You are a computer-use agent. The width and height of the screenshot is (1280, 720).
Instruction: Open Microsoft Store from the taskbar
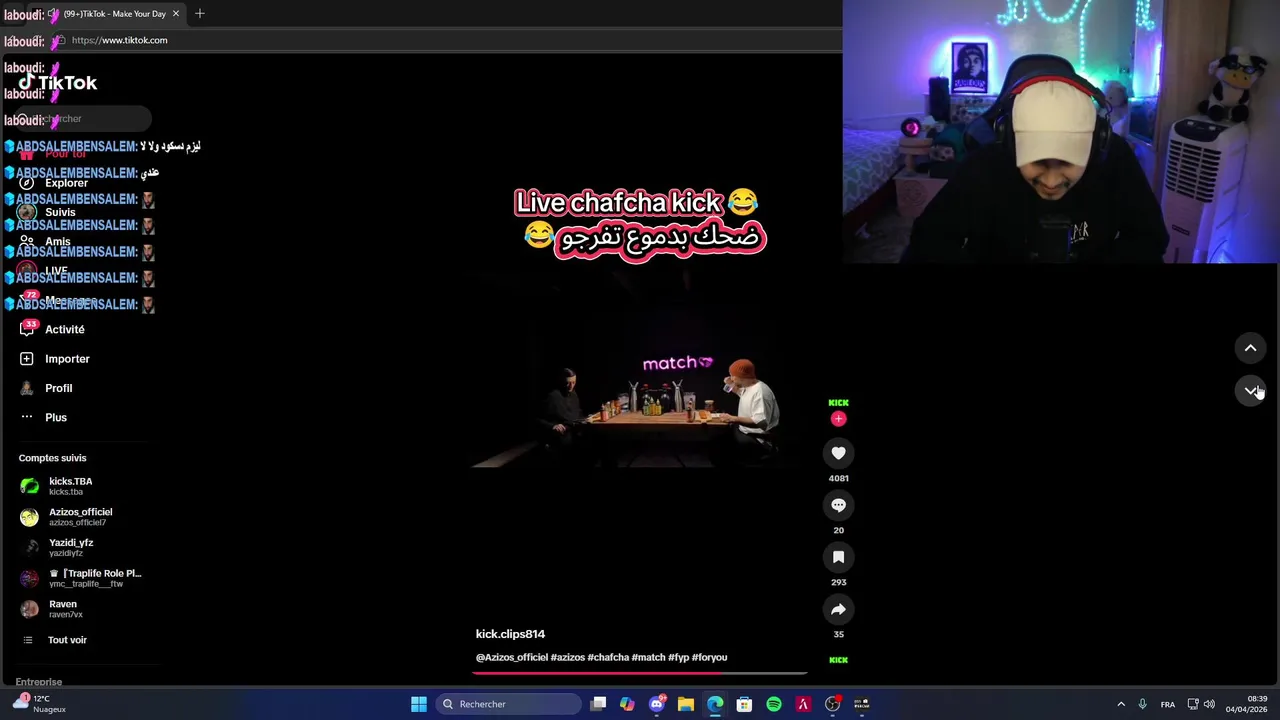744,704
